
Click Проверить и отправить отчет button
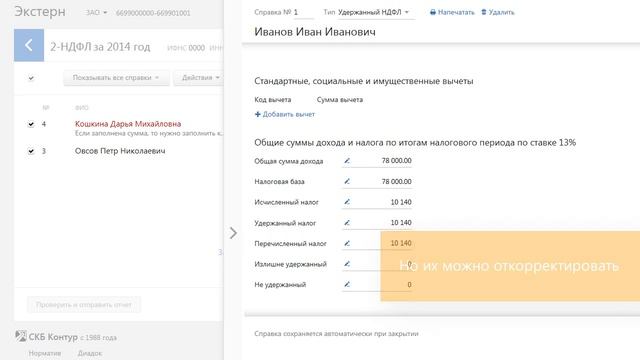84,305
